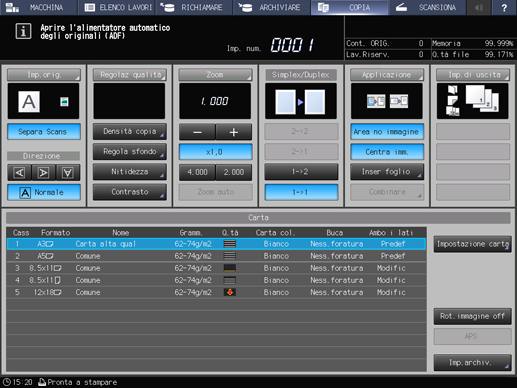
Task: Decrease zoom with minus button
Action: pos(197,132)
